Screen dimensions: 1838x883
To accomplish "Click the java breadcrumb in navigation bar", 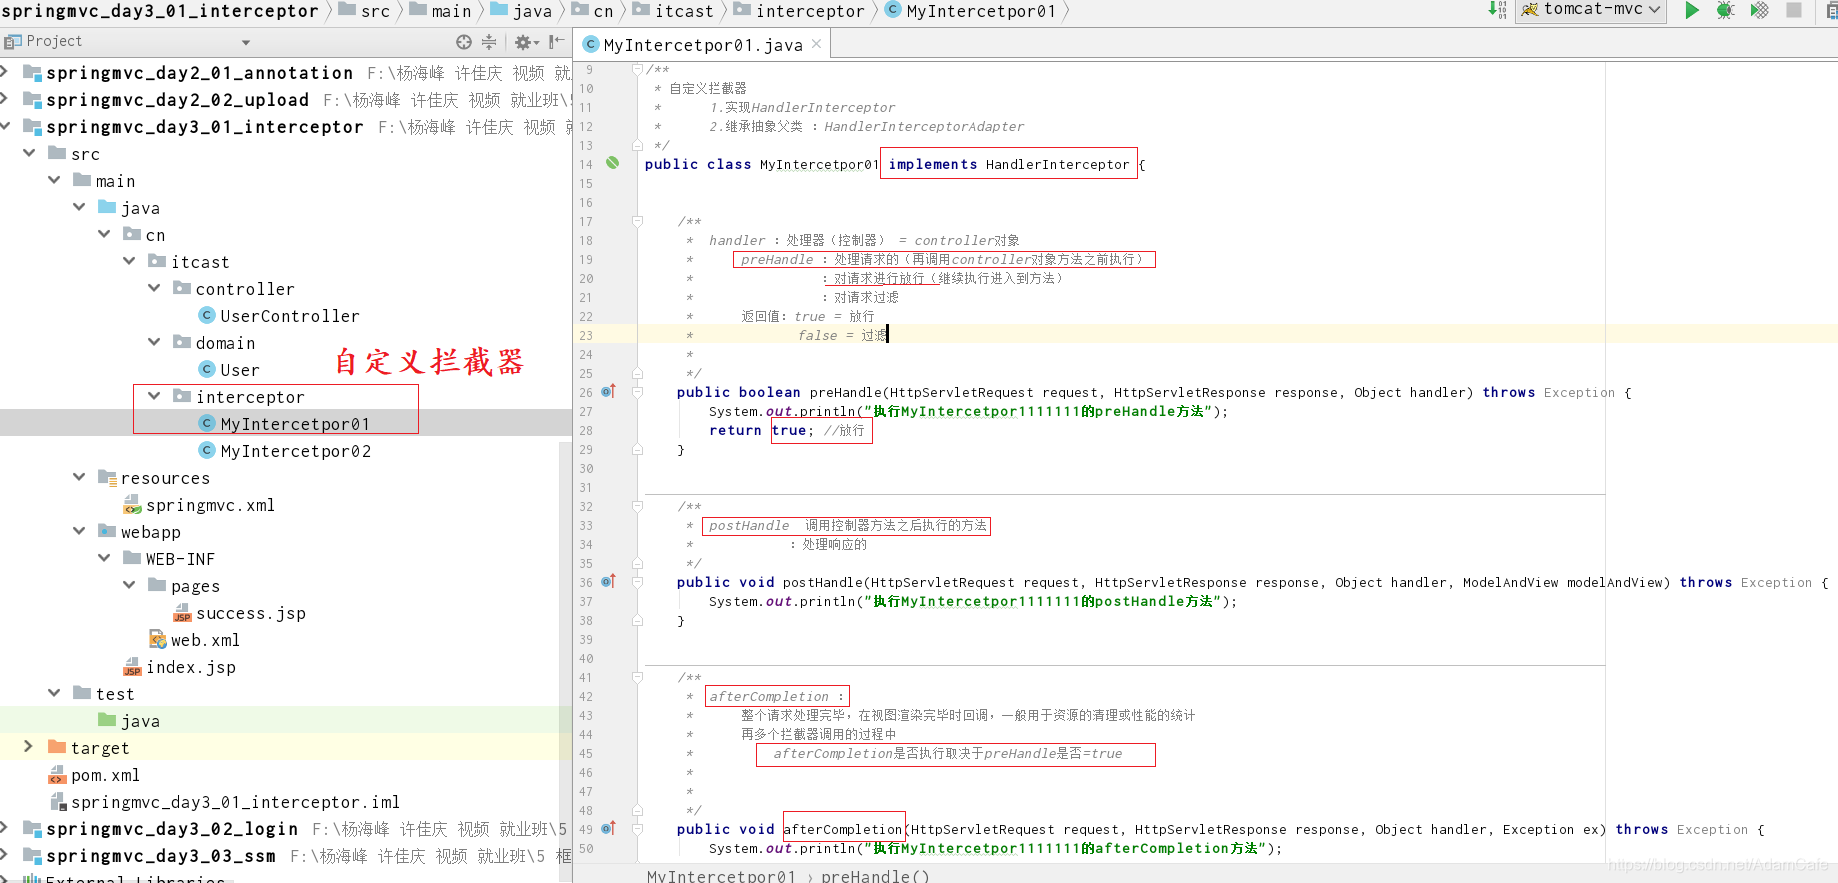I will (521, 11).
